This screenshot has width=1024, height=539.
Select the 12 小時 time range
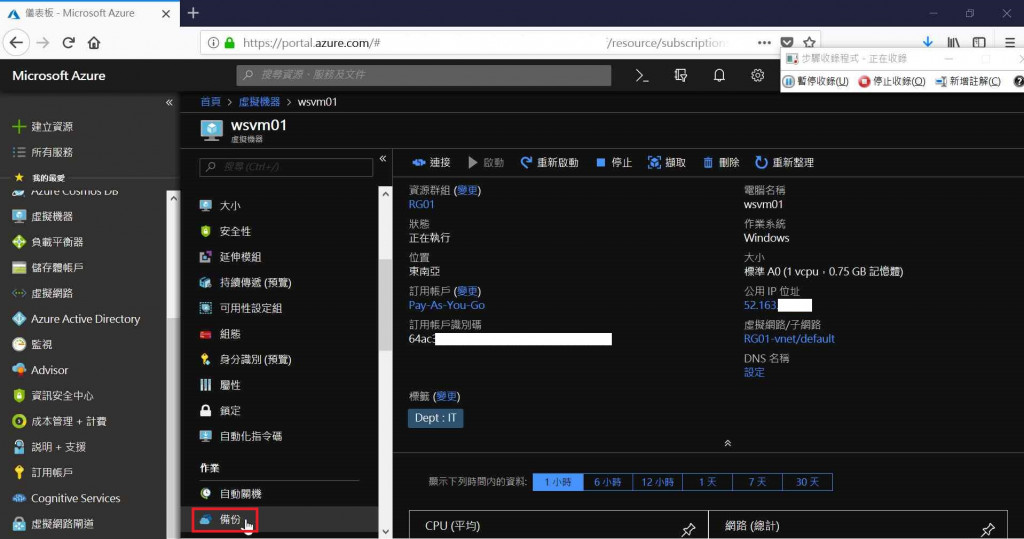pos(658,482)
